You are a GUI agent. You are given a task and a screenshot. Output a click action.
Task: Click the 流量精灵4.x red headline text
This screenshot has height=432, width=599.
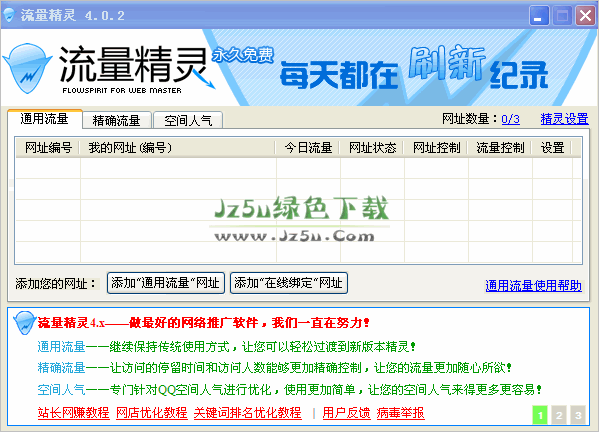coord(204,323)
